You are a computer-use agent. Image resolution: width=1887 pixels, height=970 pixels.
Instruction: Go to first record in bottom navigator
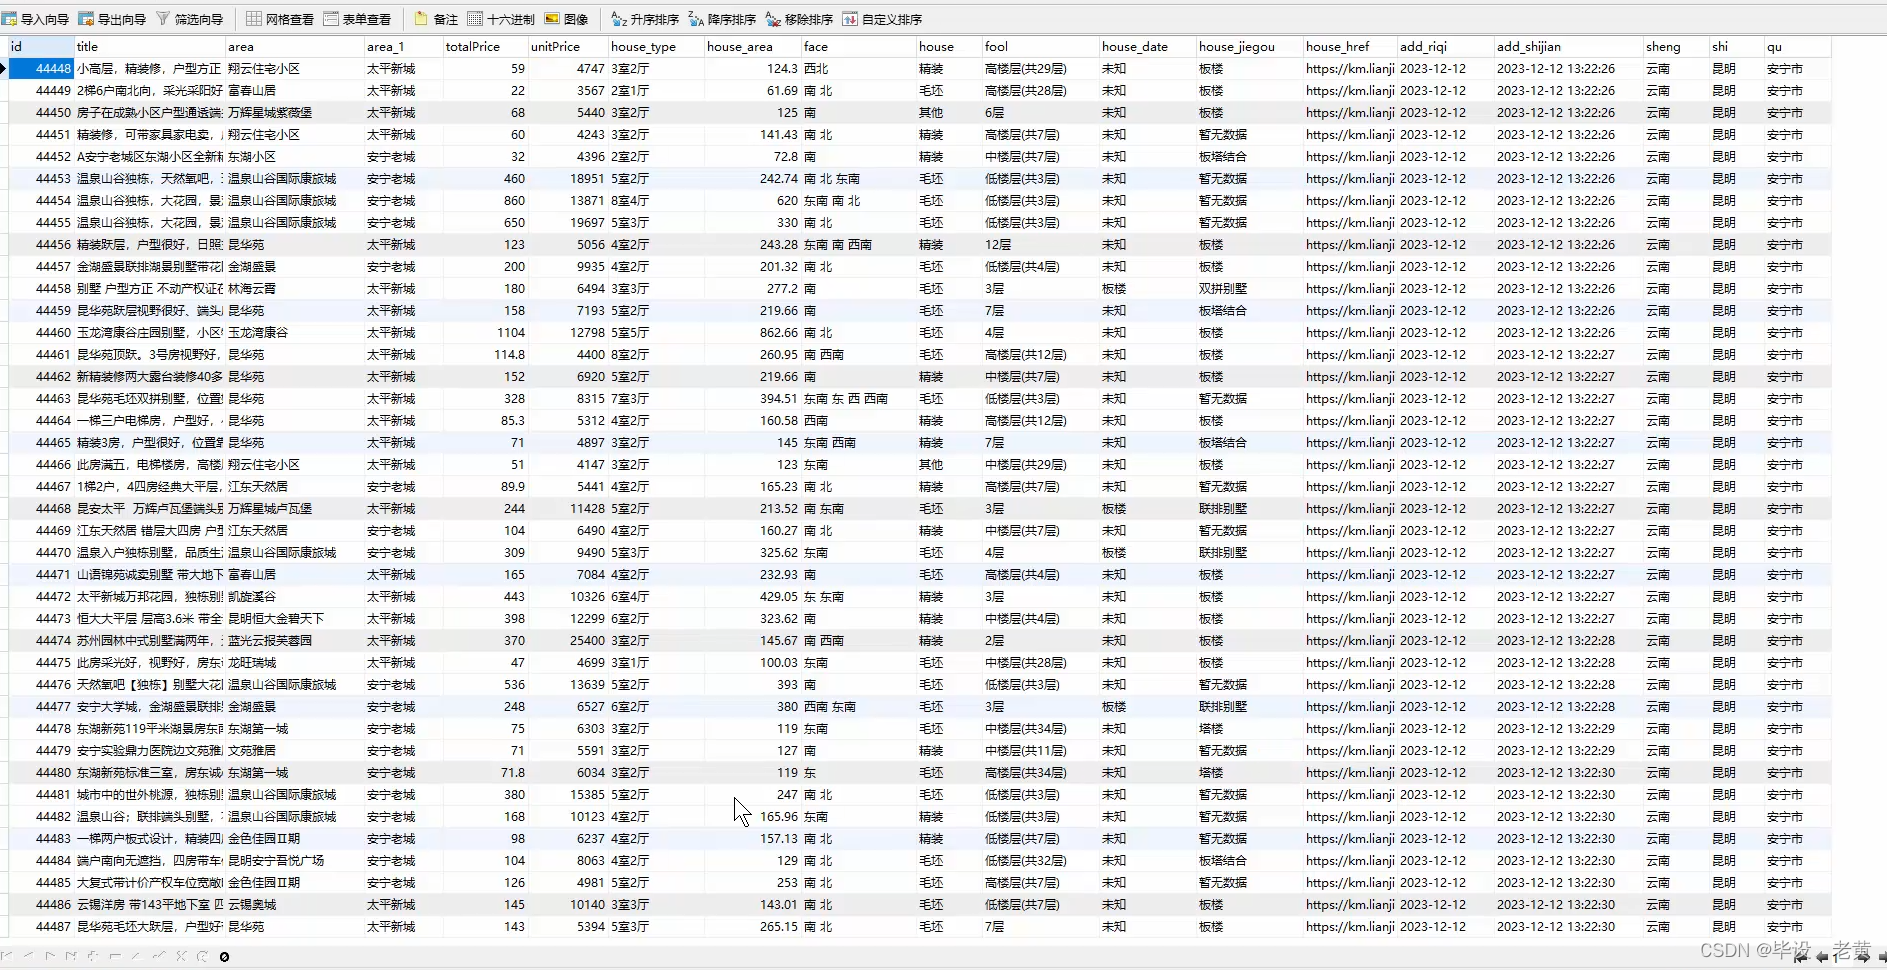coord(6,956)
